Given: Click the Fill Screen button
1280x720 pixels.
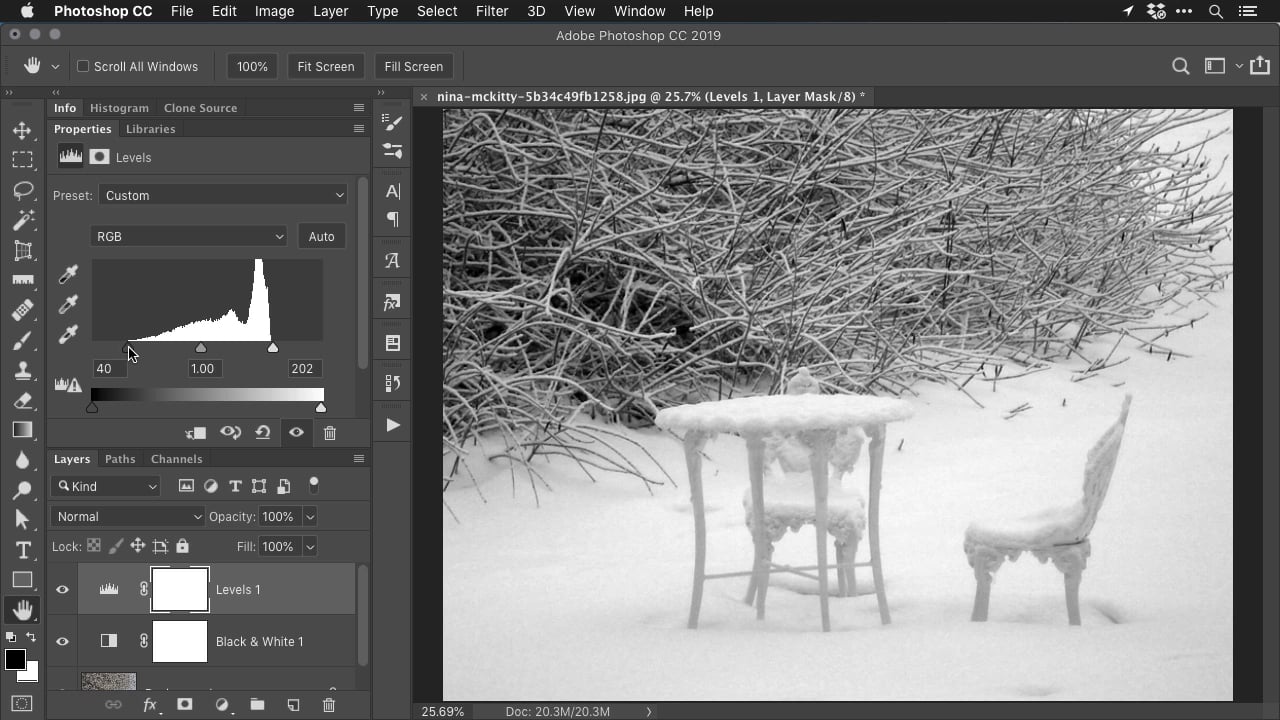Looking at the screenshot, I should [413, 66].
